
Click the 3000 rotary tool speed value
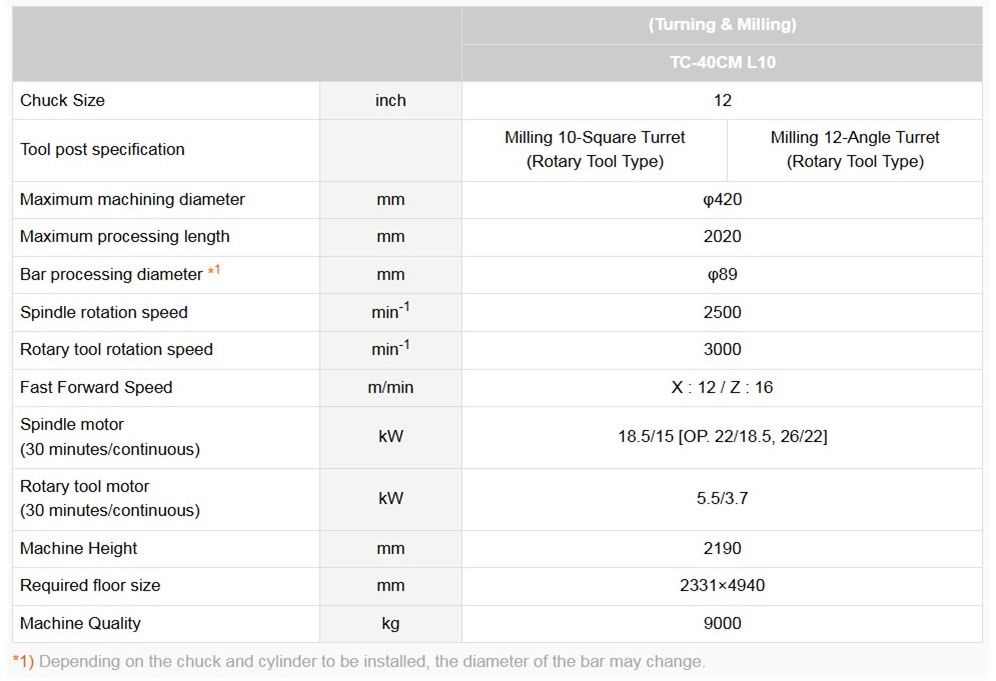pyautogui.click(x=722, y=349)
